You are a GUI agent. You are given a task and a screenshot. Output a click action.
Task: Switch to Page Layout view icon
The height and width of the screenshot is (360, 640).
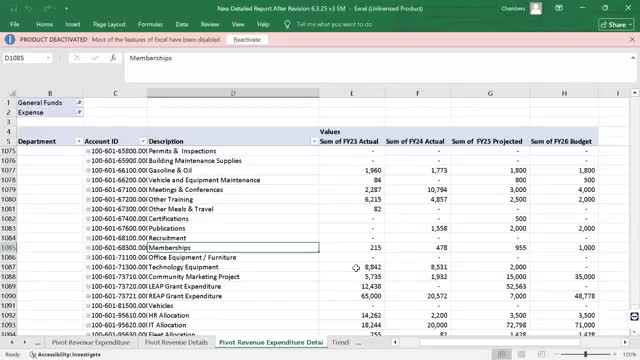coord(522,354)
